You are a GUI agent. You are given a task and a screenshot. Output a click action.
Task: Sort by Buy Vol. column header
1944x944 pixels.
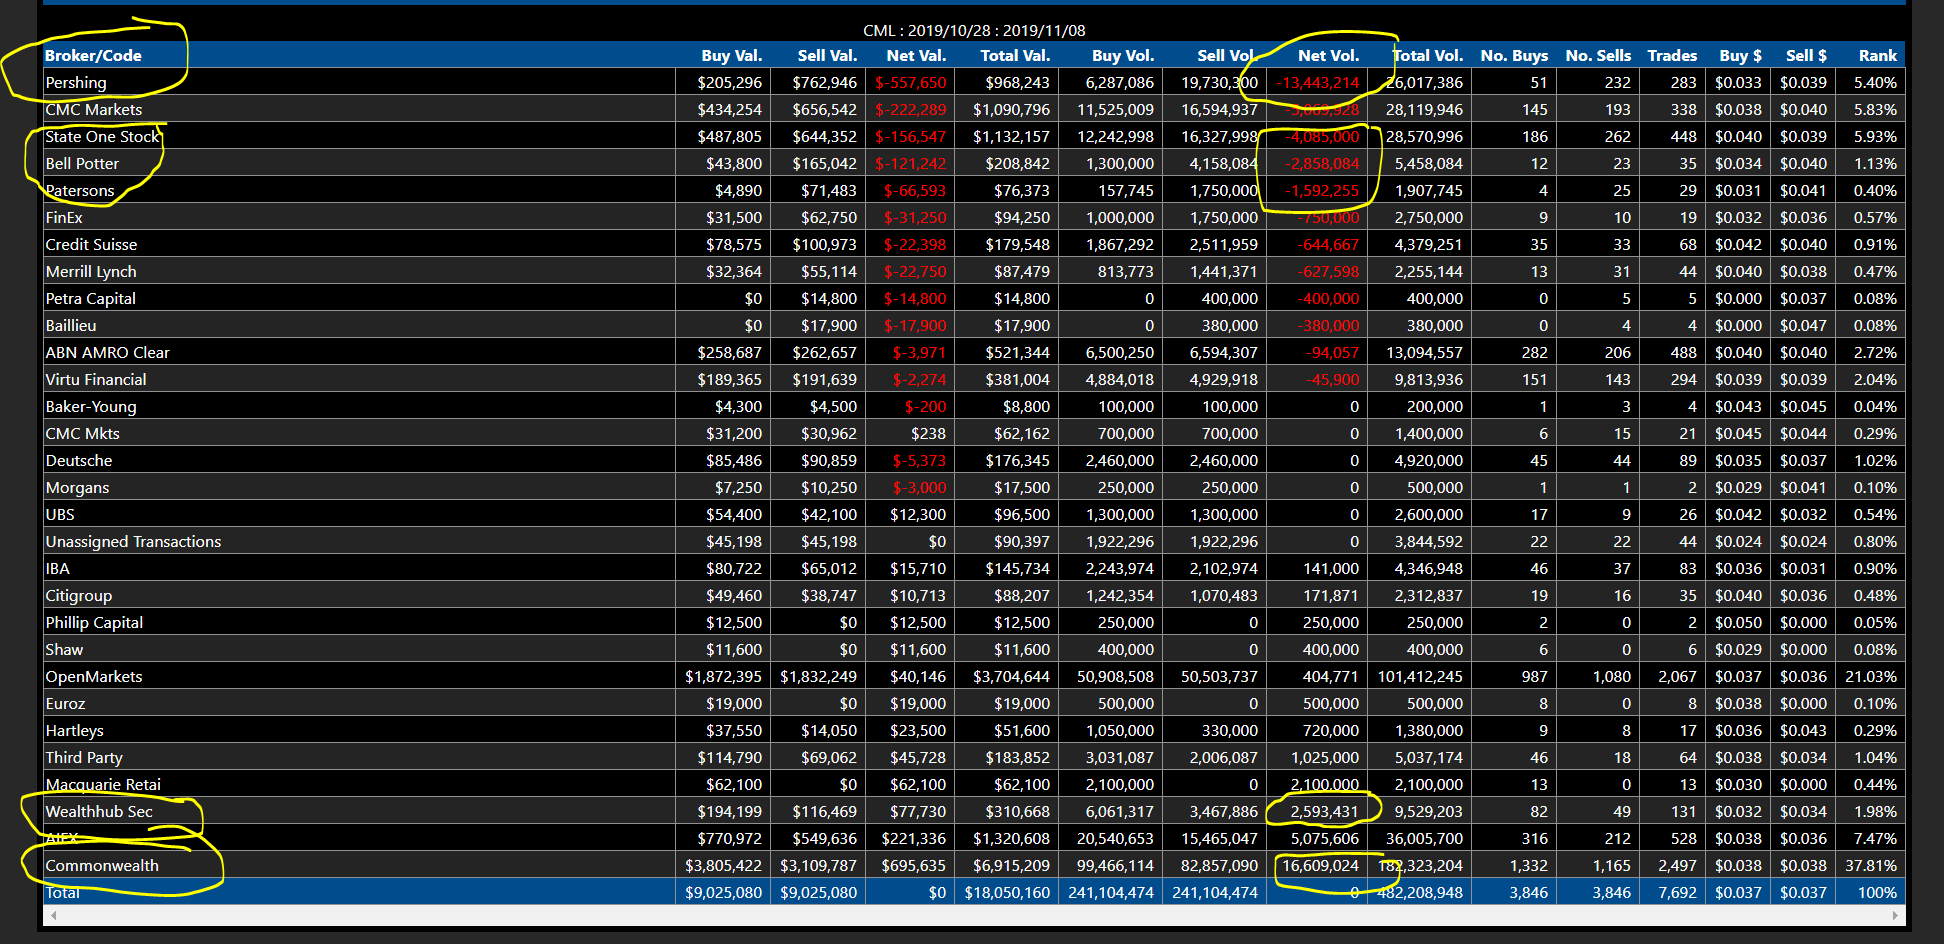tap(1123, 56)
